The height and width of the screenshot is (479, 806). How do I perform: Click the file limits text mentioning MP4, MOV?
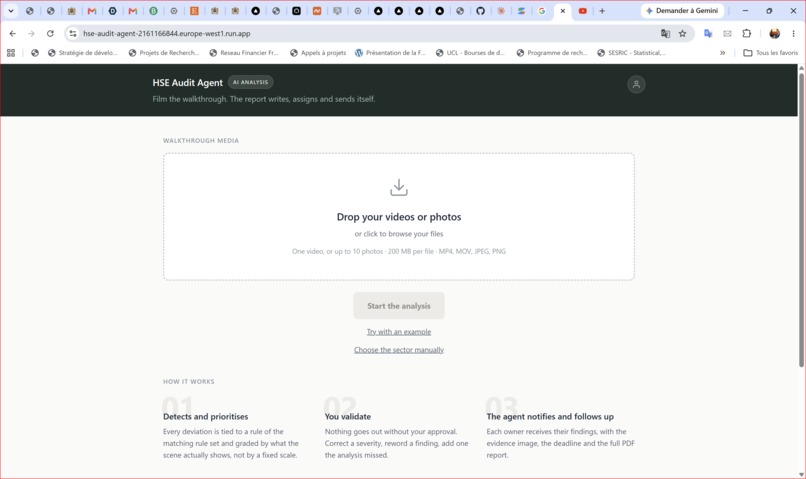[x=398, y=251]
